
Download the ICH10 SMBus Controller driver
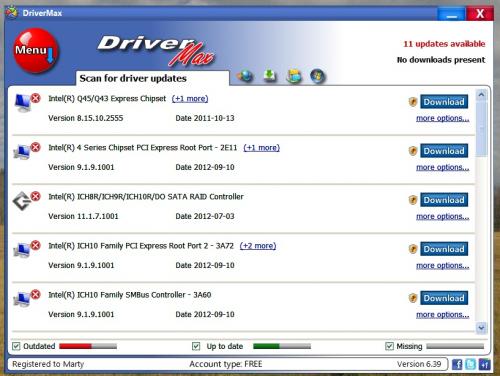(444, 298)
